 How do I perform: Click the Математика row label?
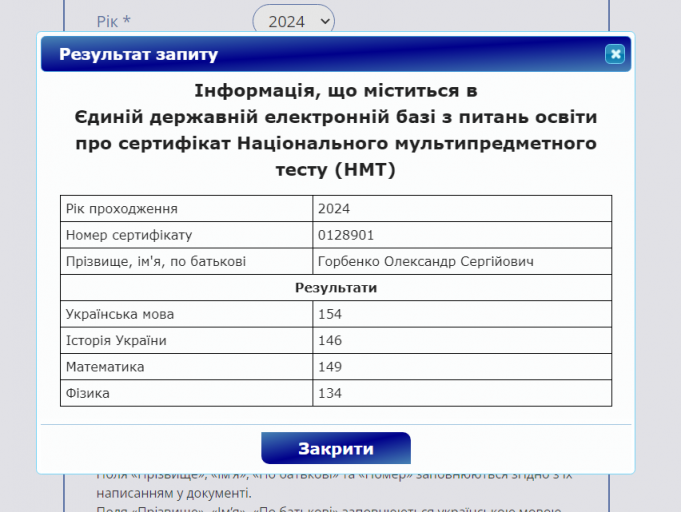point(105,367)
